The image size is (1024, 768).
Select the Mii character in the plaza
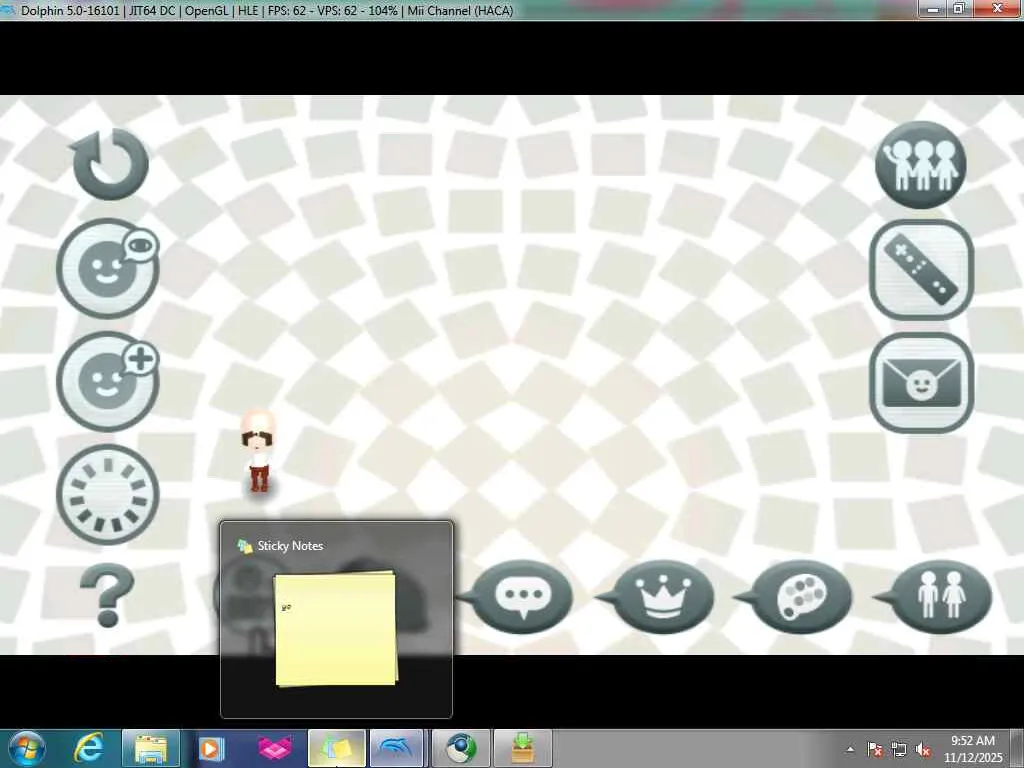(258, 453)
